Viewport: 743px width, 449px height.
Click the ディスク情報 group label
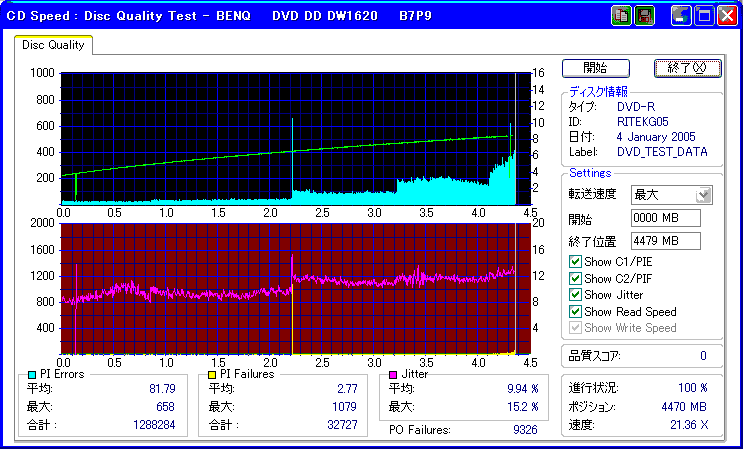[598, 91]
